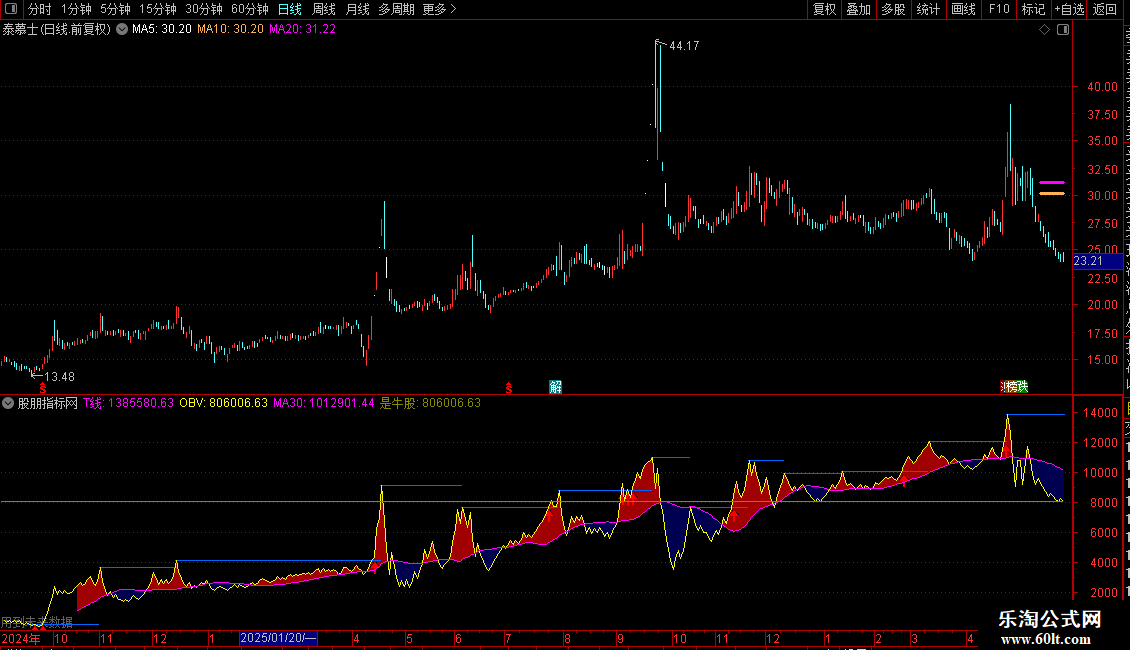Click the 44.17 high price marker
The height and width of the screenshot is (650, 1130).
pos(684,45)
